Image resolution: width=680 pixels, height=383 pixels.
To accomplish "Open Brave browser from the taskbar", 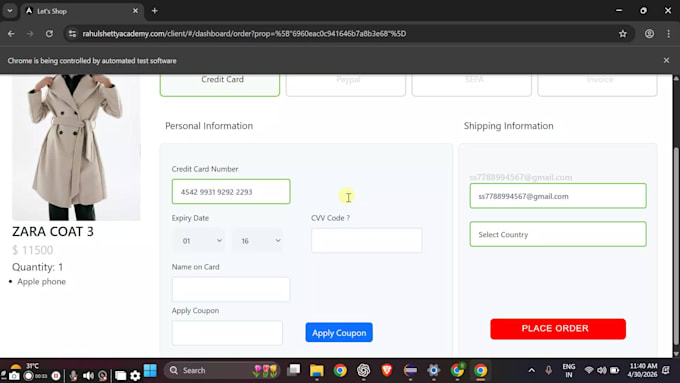I will [387, 370].
